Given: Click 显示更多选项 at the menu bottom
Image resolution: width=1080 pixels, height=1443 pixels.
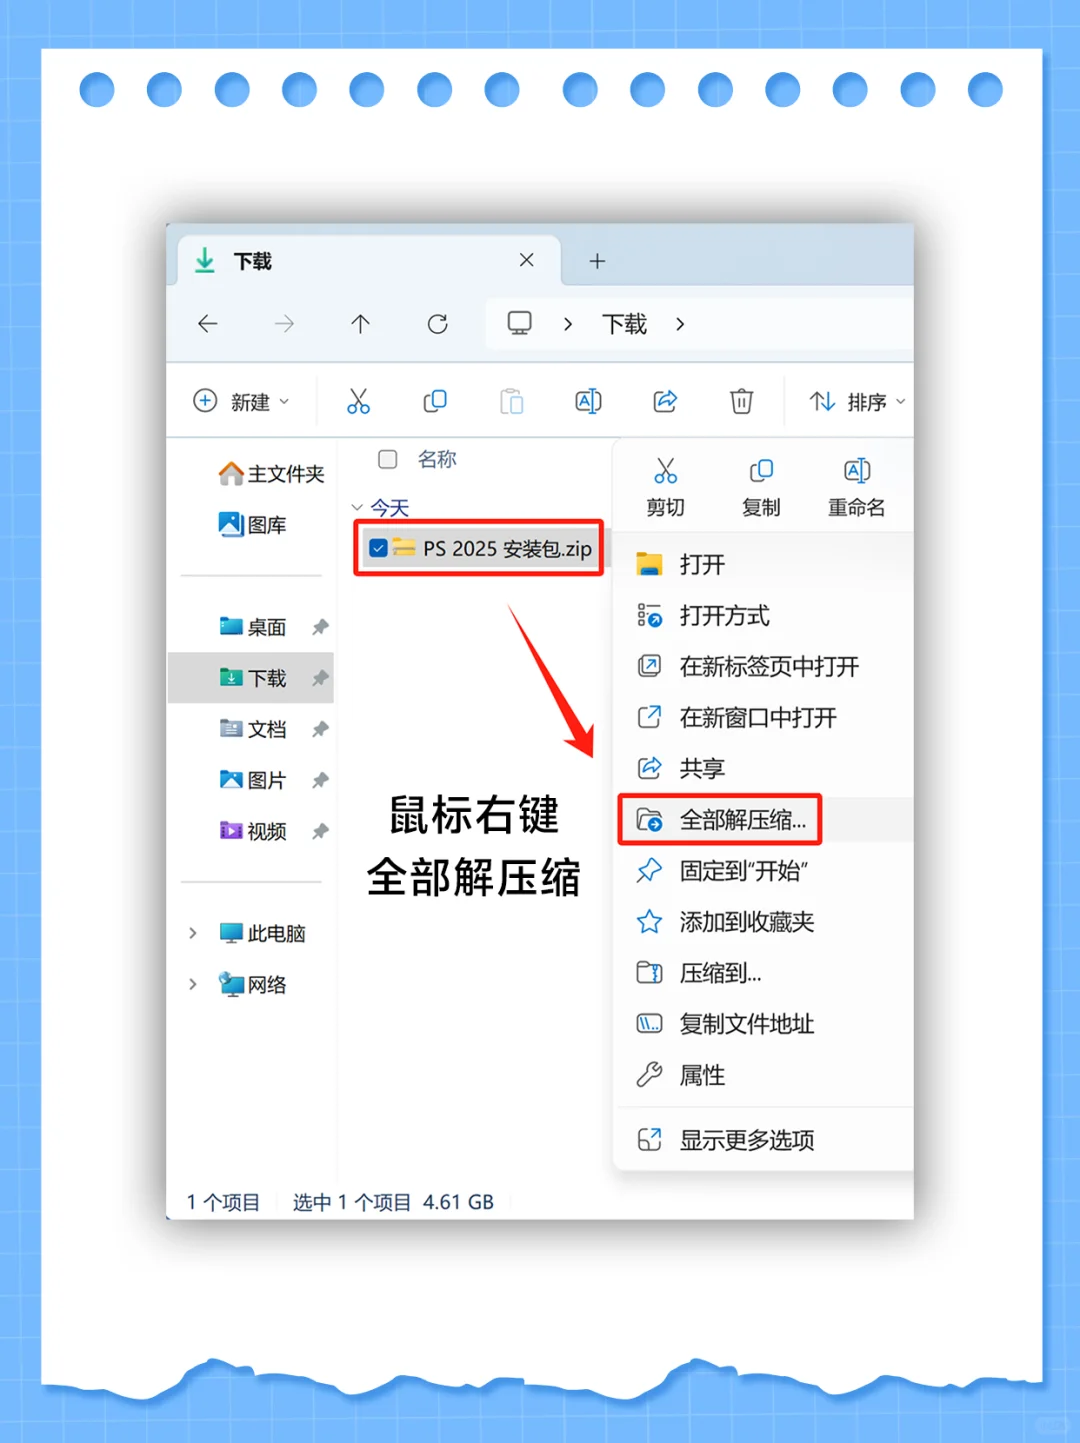Looking at the screenshot, I should point(748,1139).
